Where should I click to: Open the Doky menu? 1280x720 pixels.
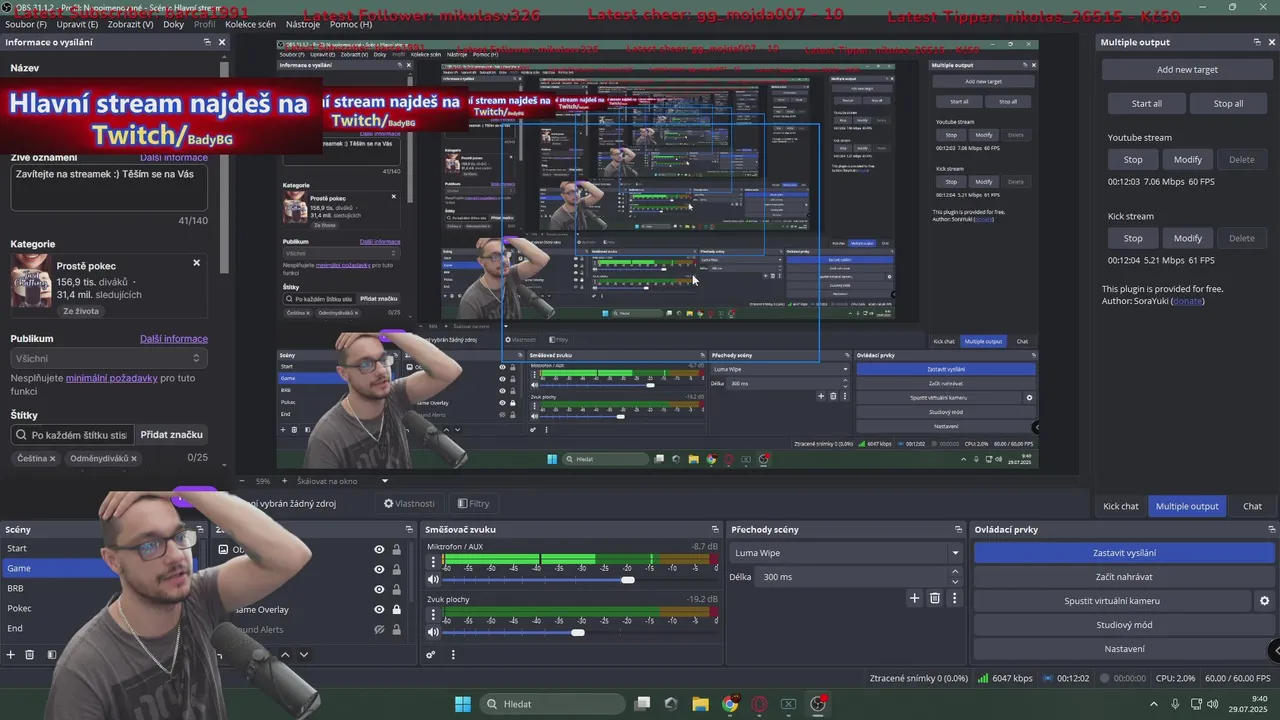click(173, 24)
